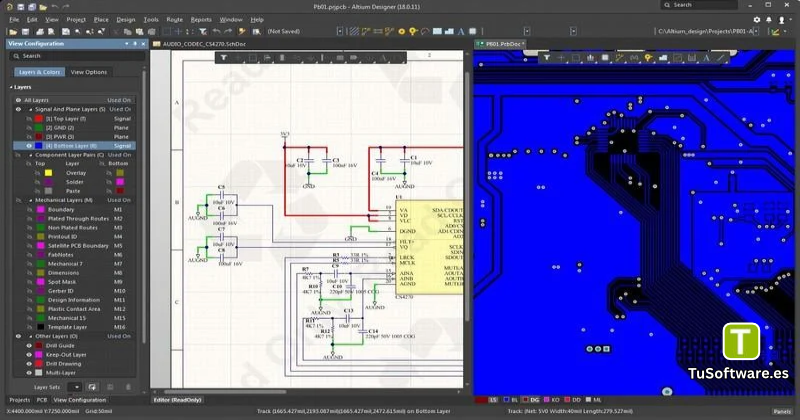Click the print preview icon in the toolbar
Viewport: 800px width, 420px height.
[52, 32]
